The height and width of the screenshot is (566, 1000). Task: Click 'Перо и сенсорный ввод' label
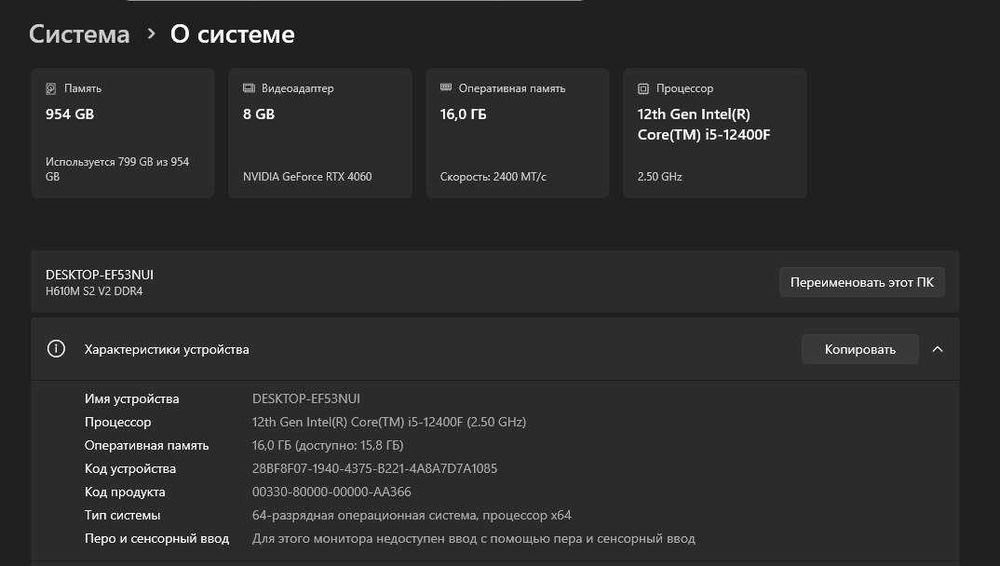[x=157, y=539]
